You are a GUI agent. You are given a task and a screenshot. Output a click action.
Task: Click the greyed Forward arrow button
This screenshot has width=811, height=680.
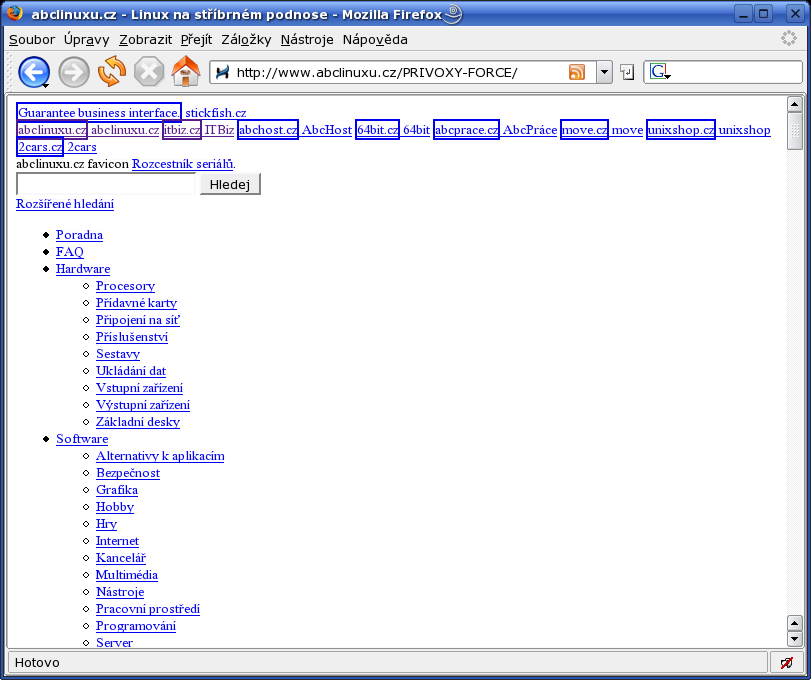coord(74,72)
